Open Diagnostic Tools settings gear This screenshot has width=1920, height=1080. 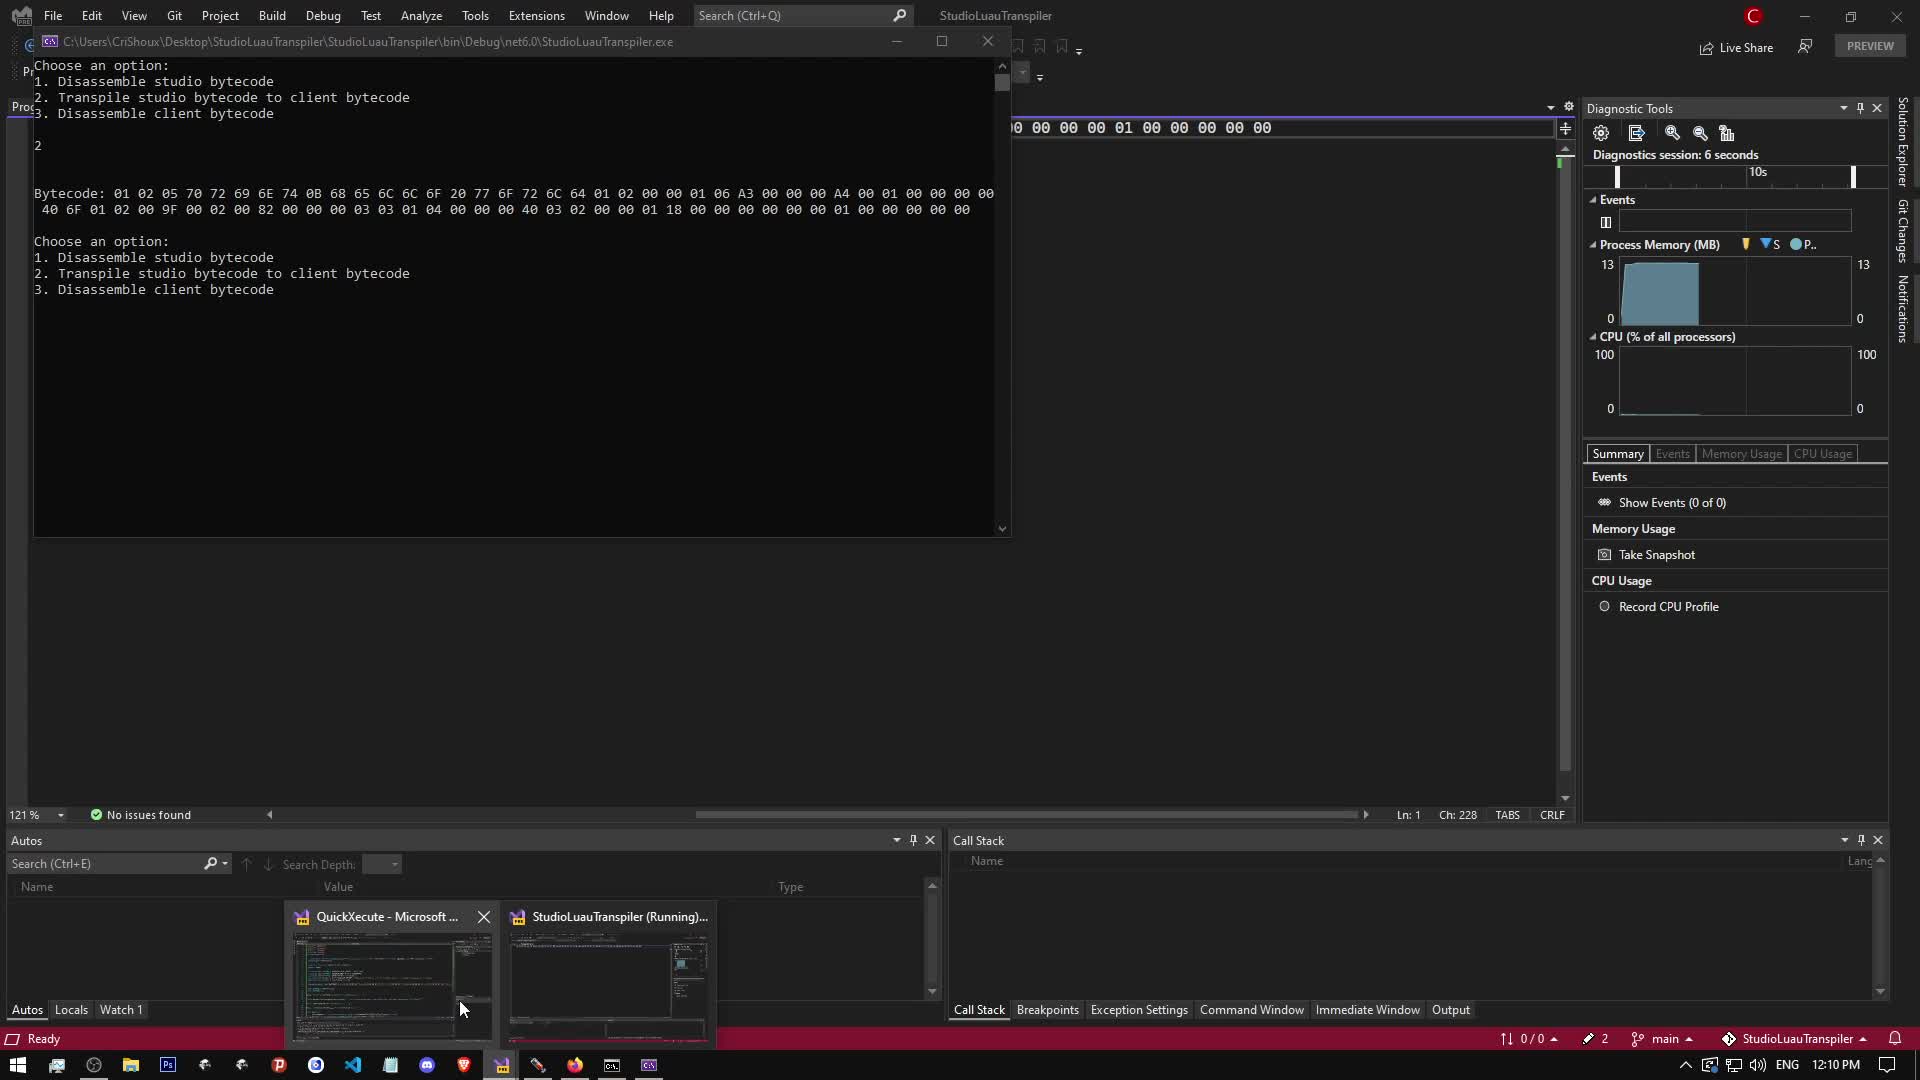[x=1601, y=133]
